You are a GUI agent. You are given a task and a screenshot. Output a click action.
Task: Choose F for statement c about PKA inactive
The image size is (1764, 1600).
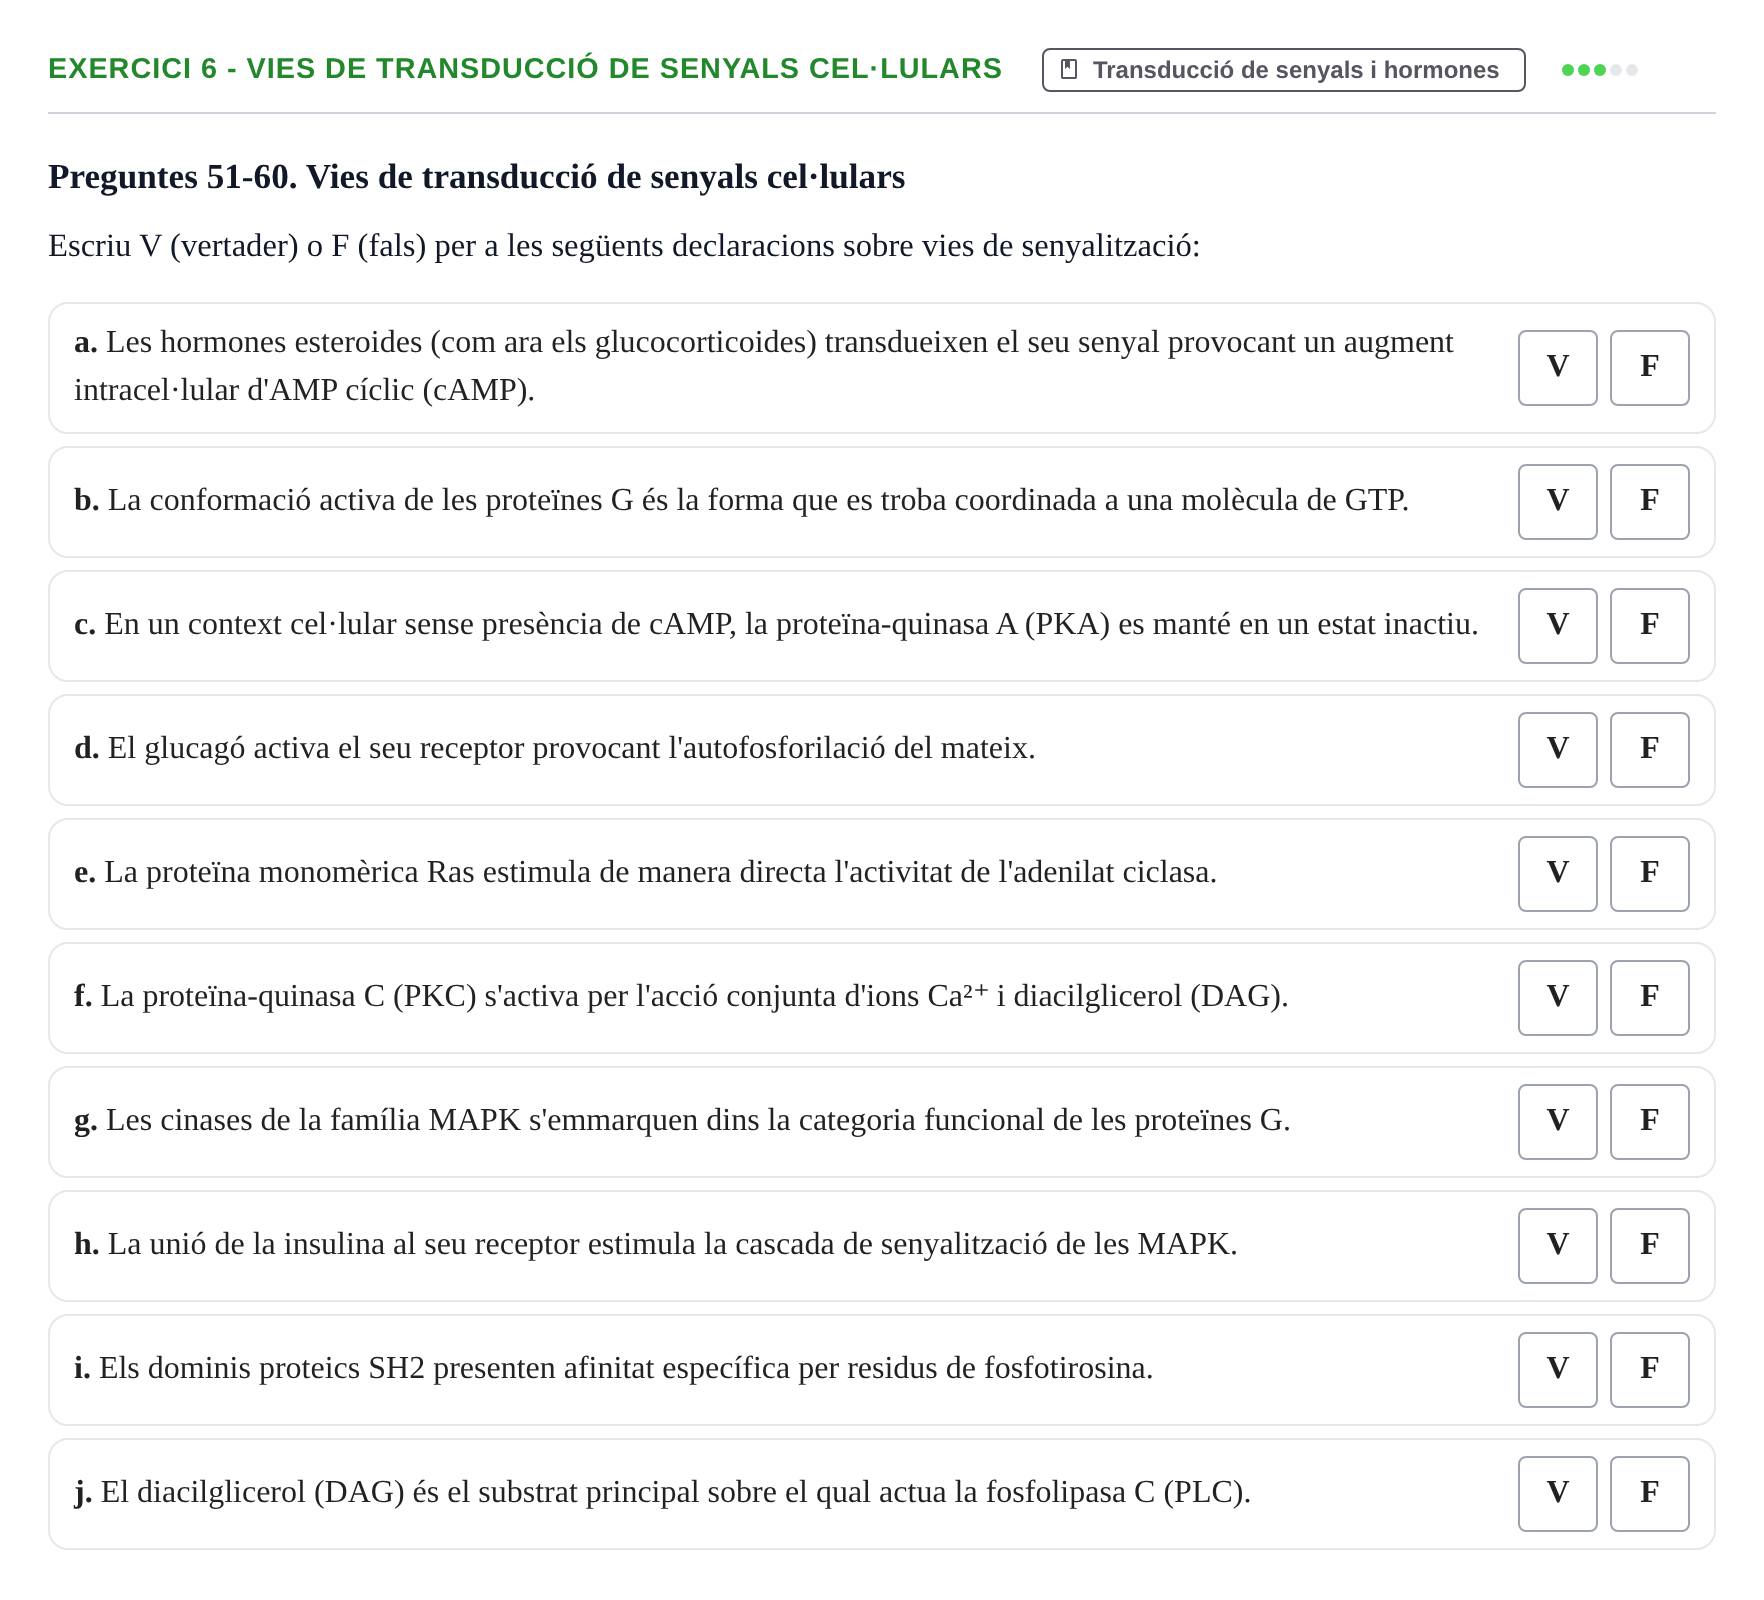point(1649,626)
